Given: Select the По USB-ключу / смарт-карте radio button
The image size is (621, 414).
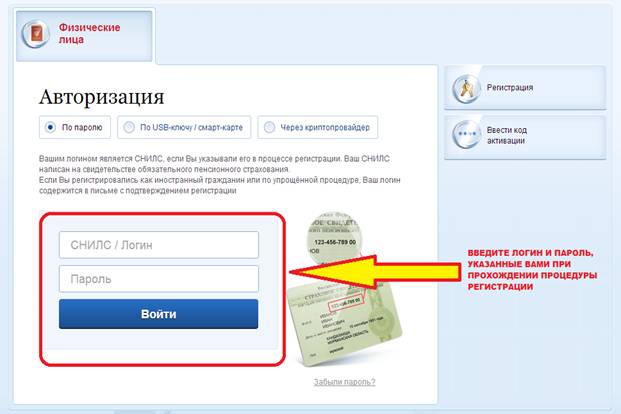Looking at the screenshot, I should (x=129, y=128).
